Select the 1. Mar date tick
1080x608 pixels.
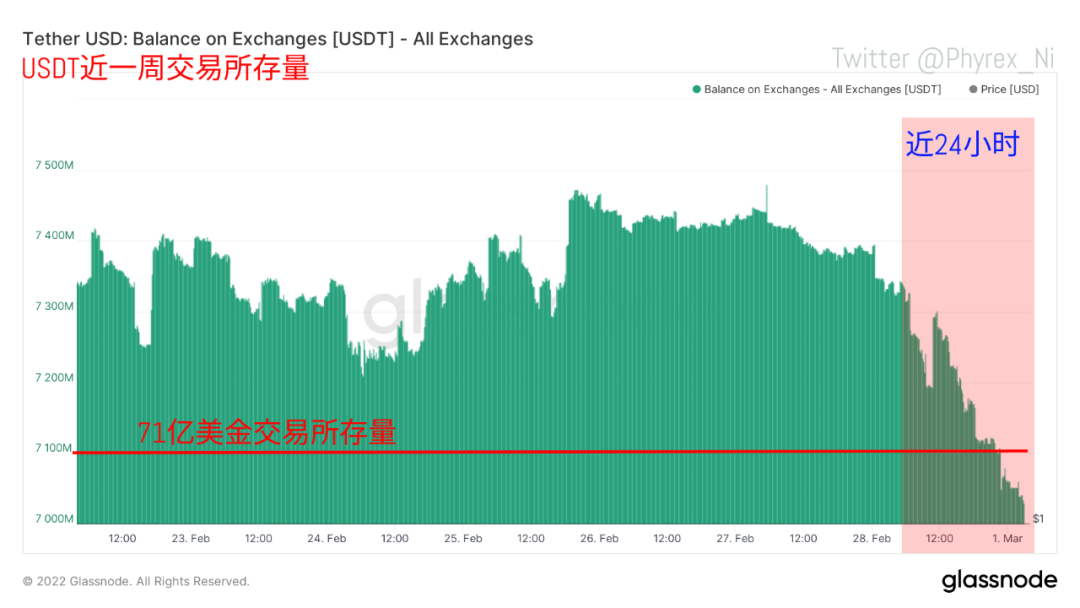point(1008,538)
